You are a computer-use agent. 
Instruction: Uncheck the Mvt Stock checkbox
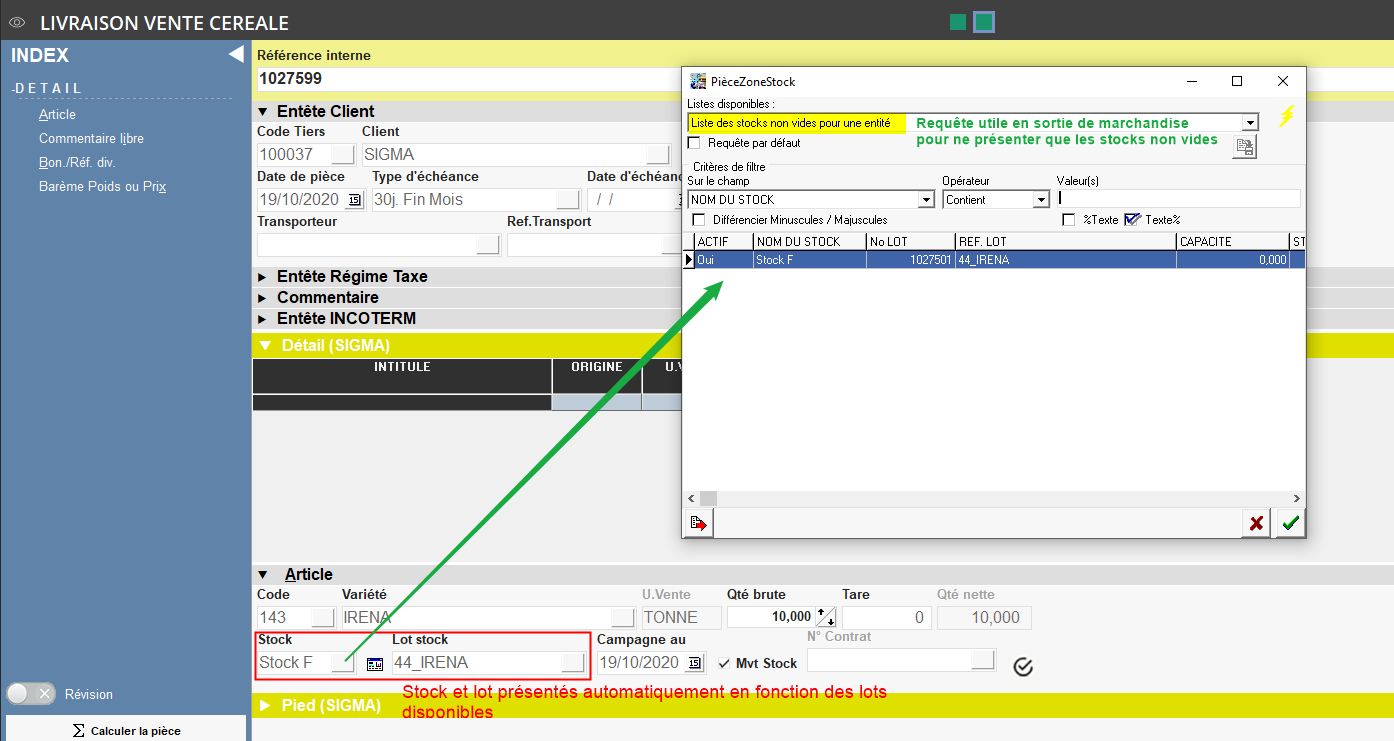coord(724,663)
